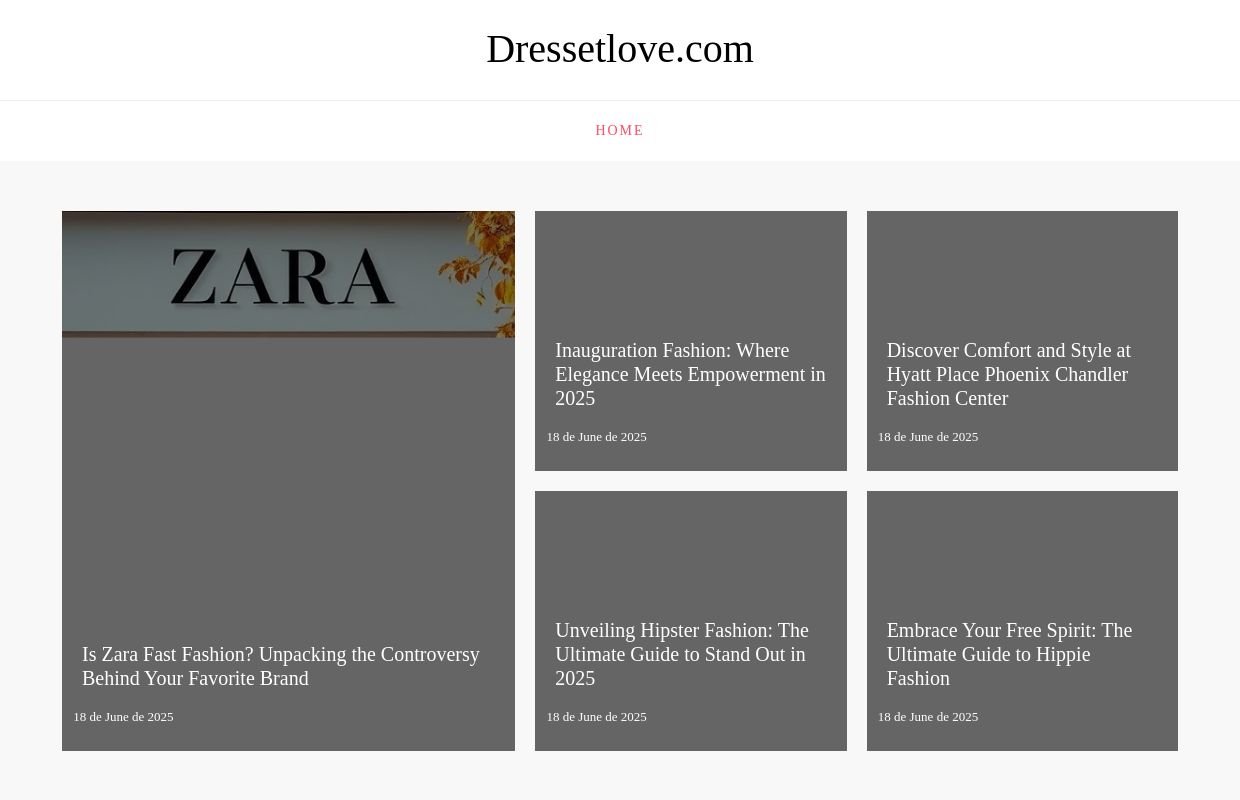Click the date under the Zara article

(123, 717)
